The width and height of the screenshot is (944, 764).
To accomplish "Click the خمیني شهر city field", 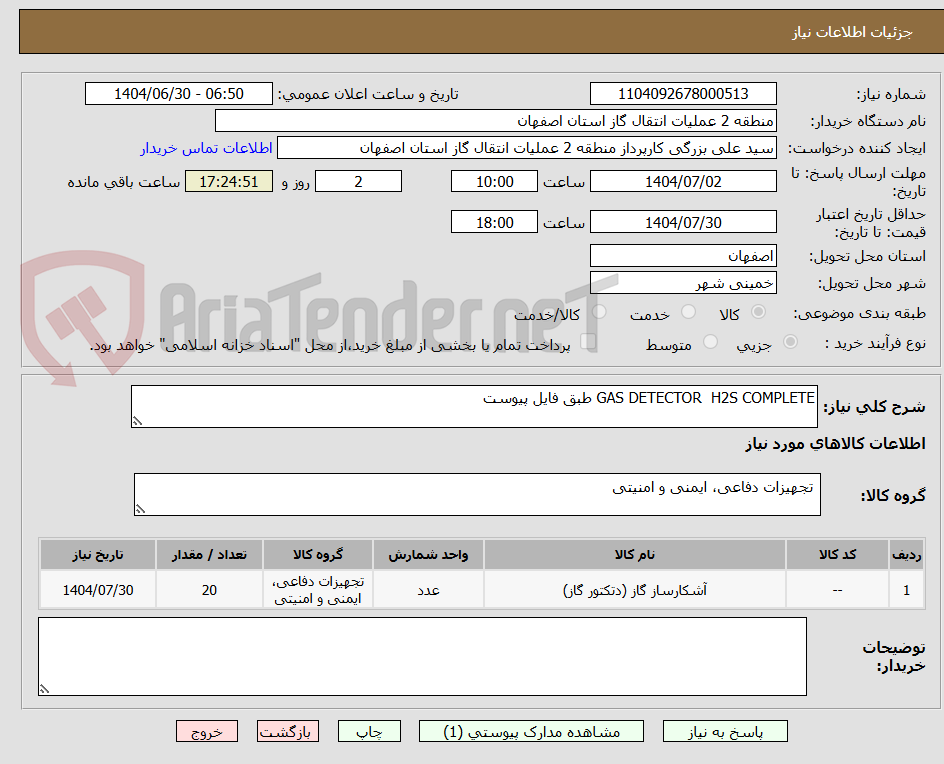I will point(683,283).
